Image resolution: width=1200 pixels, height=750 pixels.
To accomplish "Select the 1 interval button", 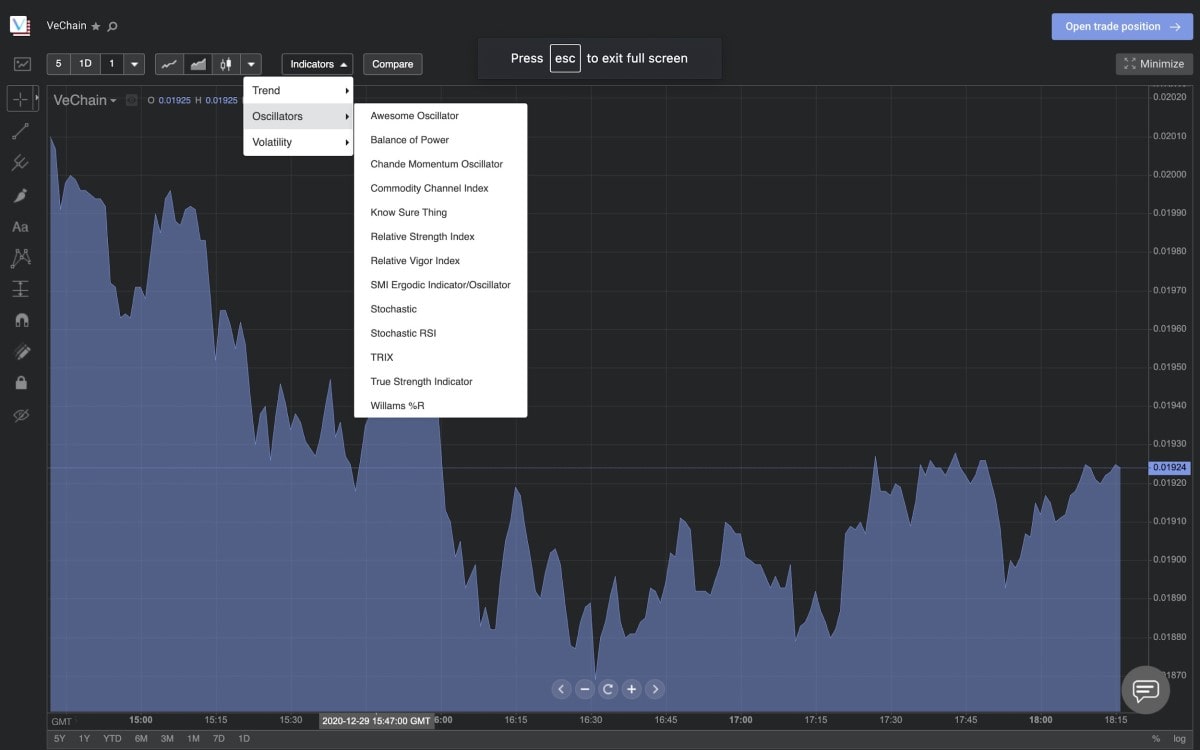I will [112, 64].
